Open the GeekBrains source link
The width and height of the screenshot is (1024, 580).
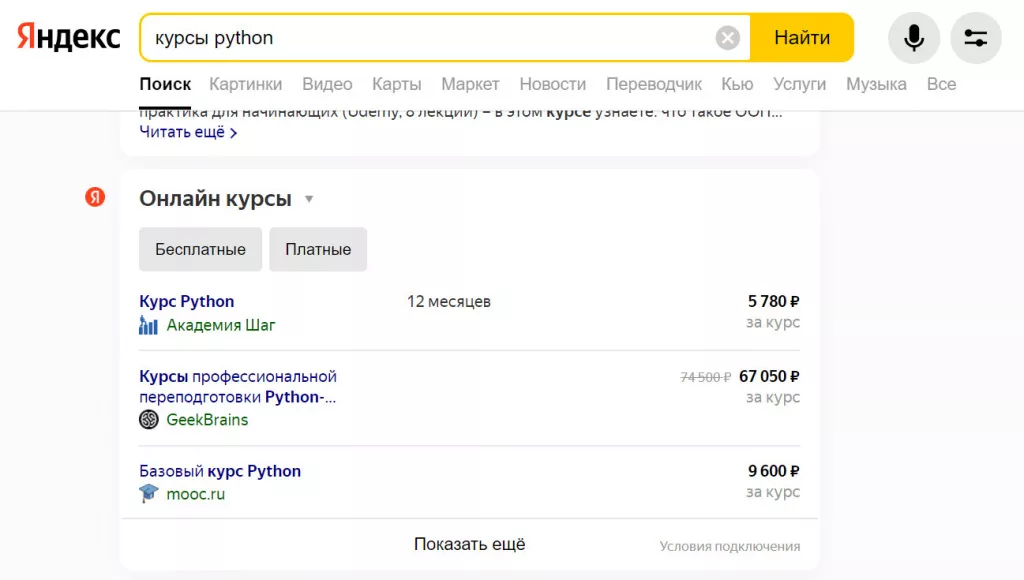(207, 419)
